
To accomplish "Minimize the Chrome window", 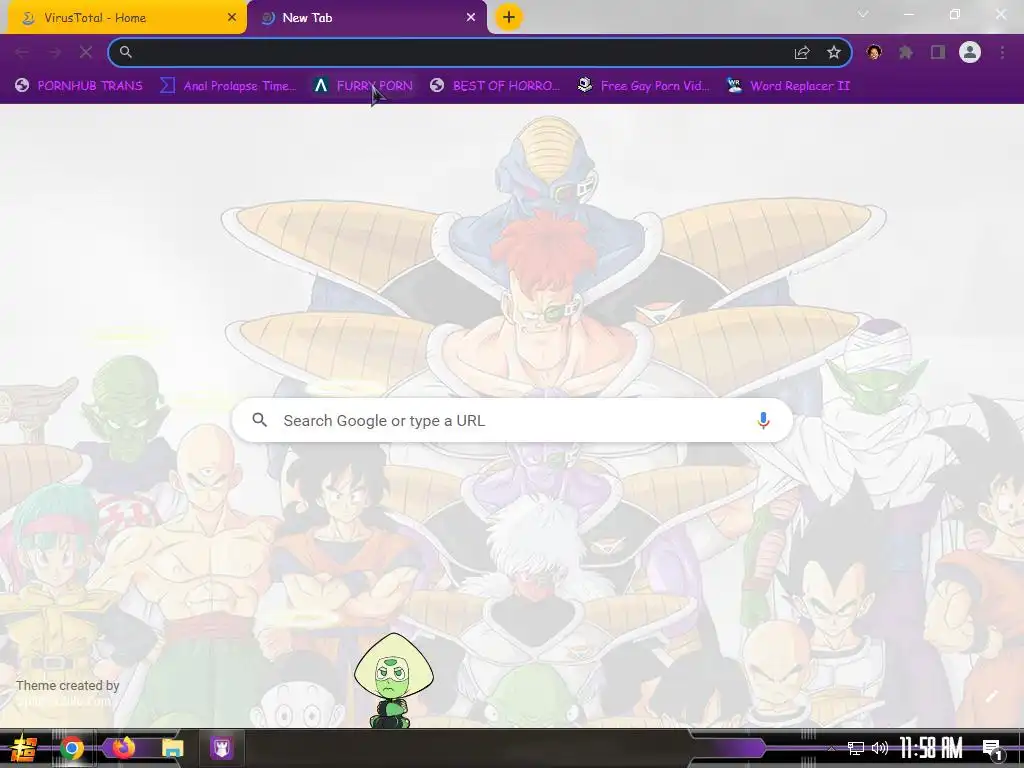I will point(908,14).
